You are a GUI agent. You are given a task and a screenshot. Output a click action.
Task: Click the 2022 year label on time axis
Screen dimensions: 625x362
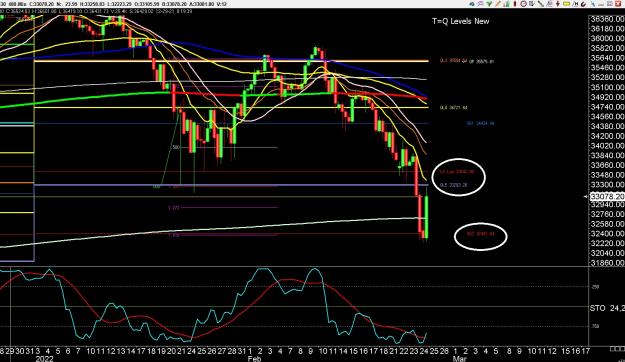tap(44, 359)
